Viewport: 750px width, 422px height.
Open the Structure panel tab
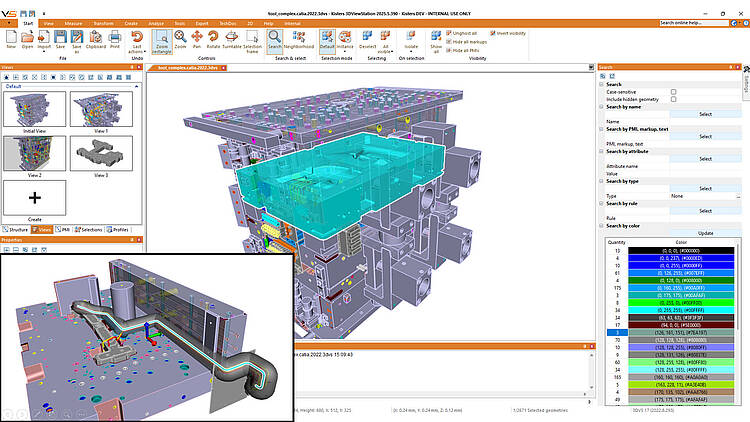click(x=17, y=230)
